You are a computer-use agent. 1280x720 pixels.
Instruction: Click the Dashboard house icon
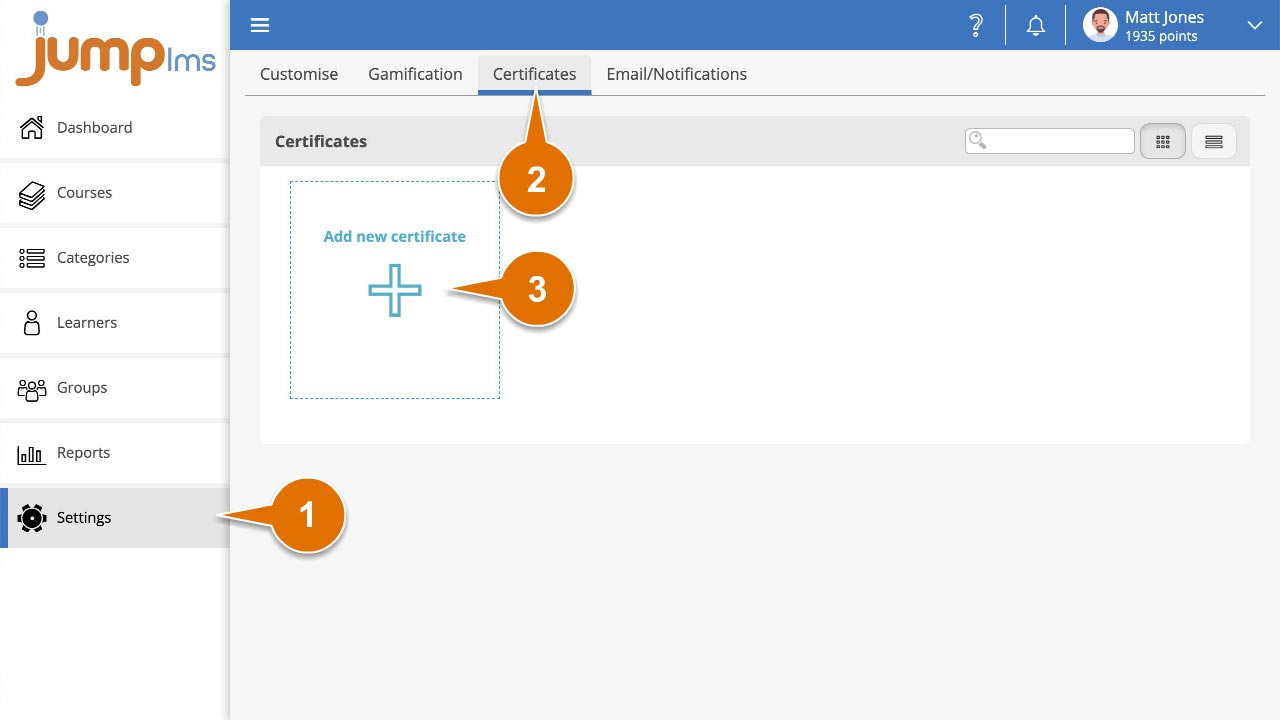point(32,127)
